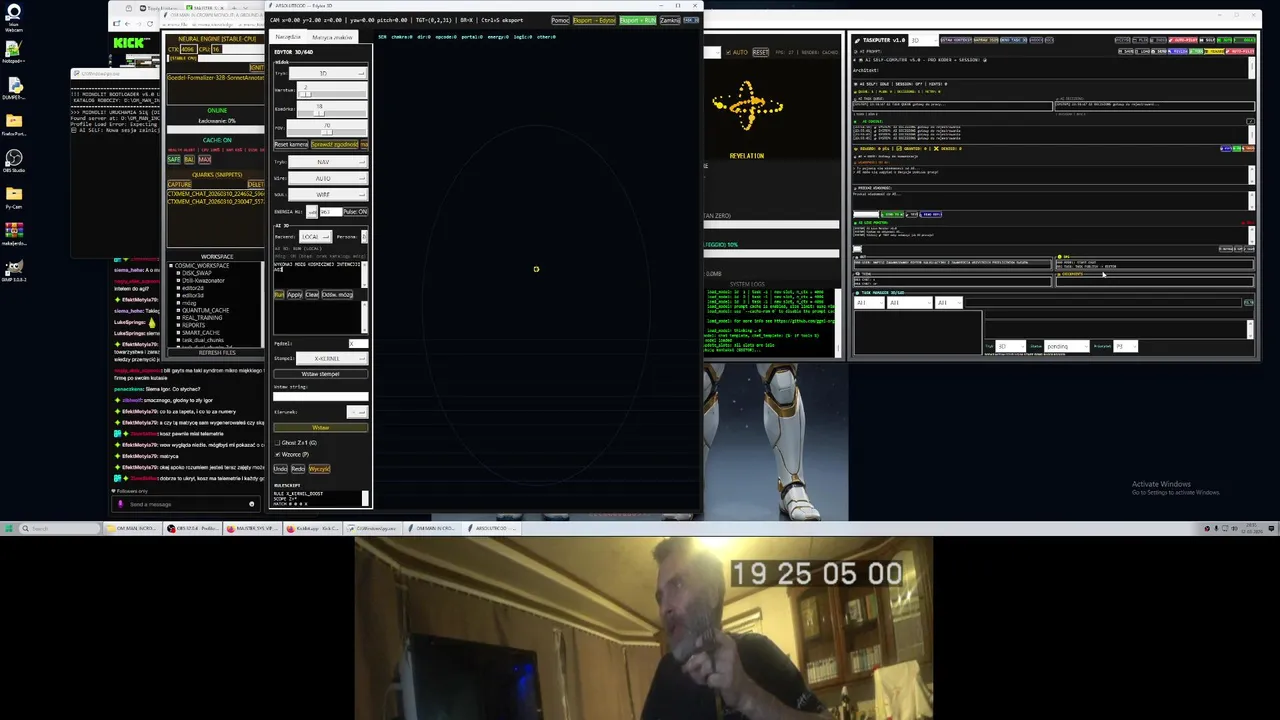Select BAL mode in Neural Engine
Image resolution: width=1280 pixels, height=720 pixels.
(x=189, y=160)
